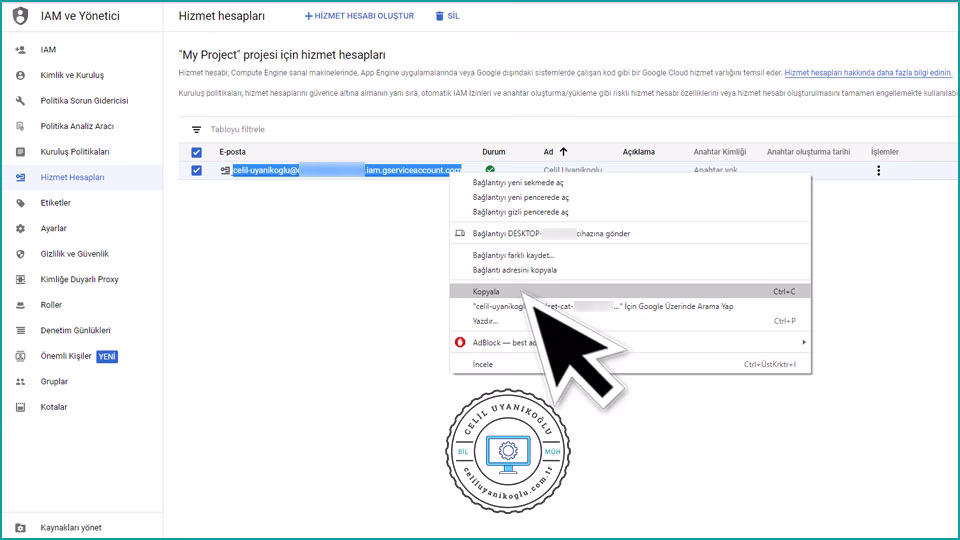Click the Kimlik ve Kuruluş person icon
The height and width of the screenshot is (540, 960).
tap(20, 75)
